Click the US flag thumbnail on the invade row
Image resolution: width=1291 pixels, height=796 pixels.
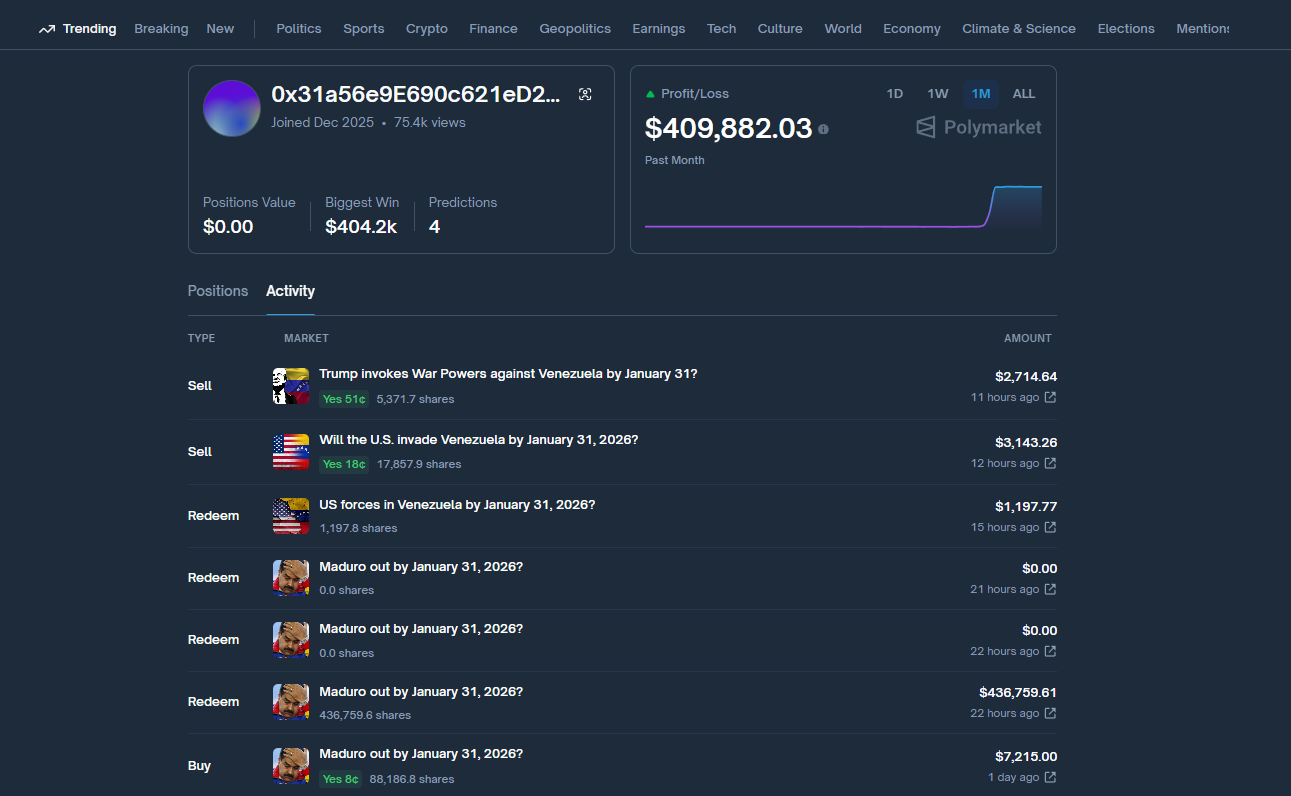coord(290,451)
